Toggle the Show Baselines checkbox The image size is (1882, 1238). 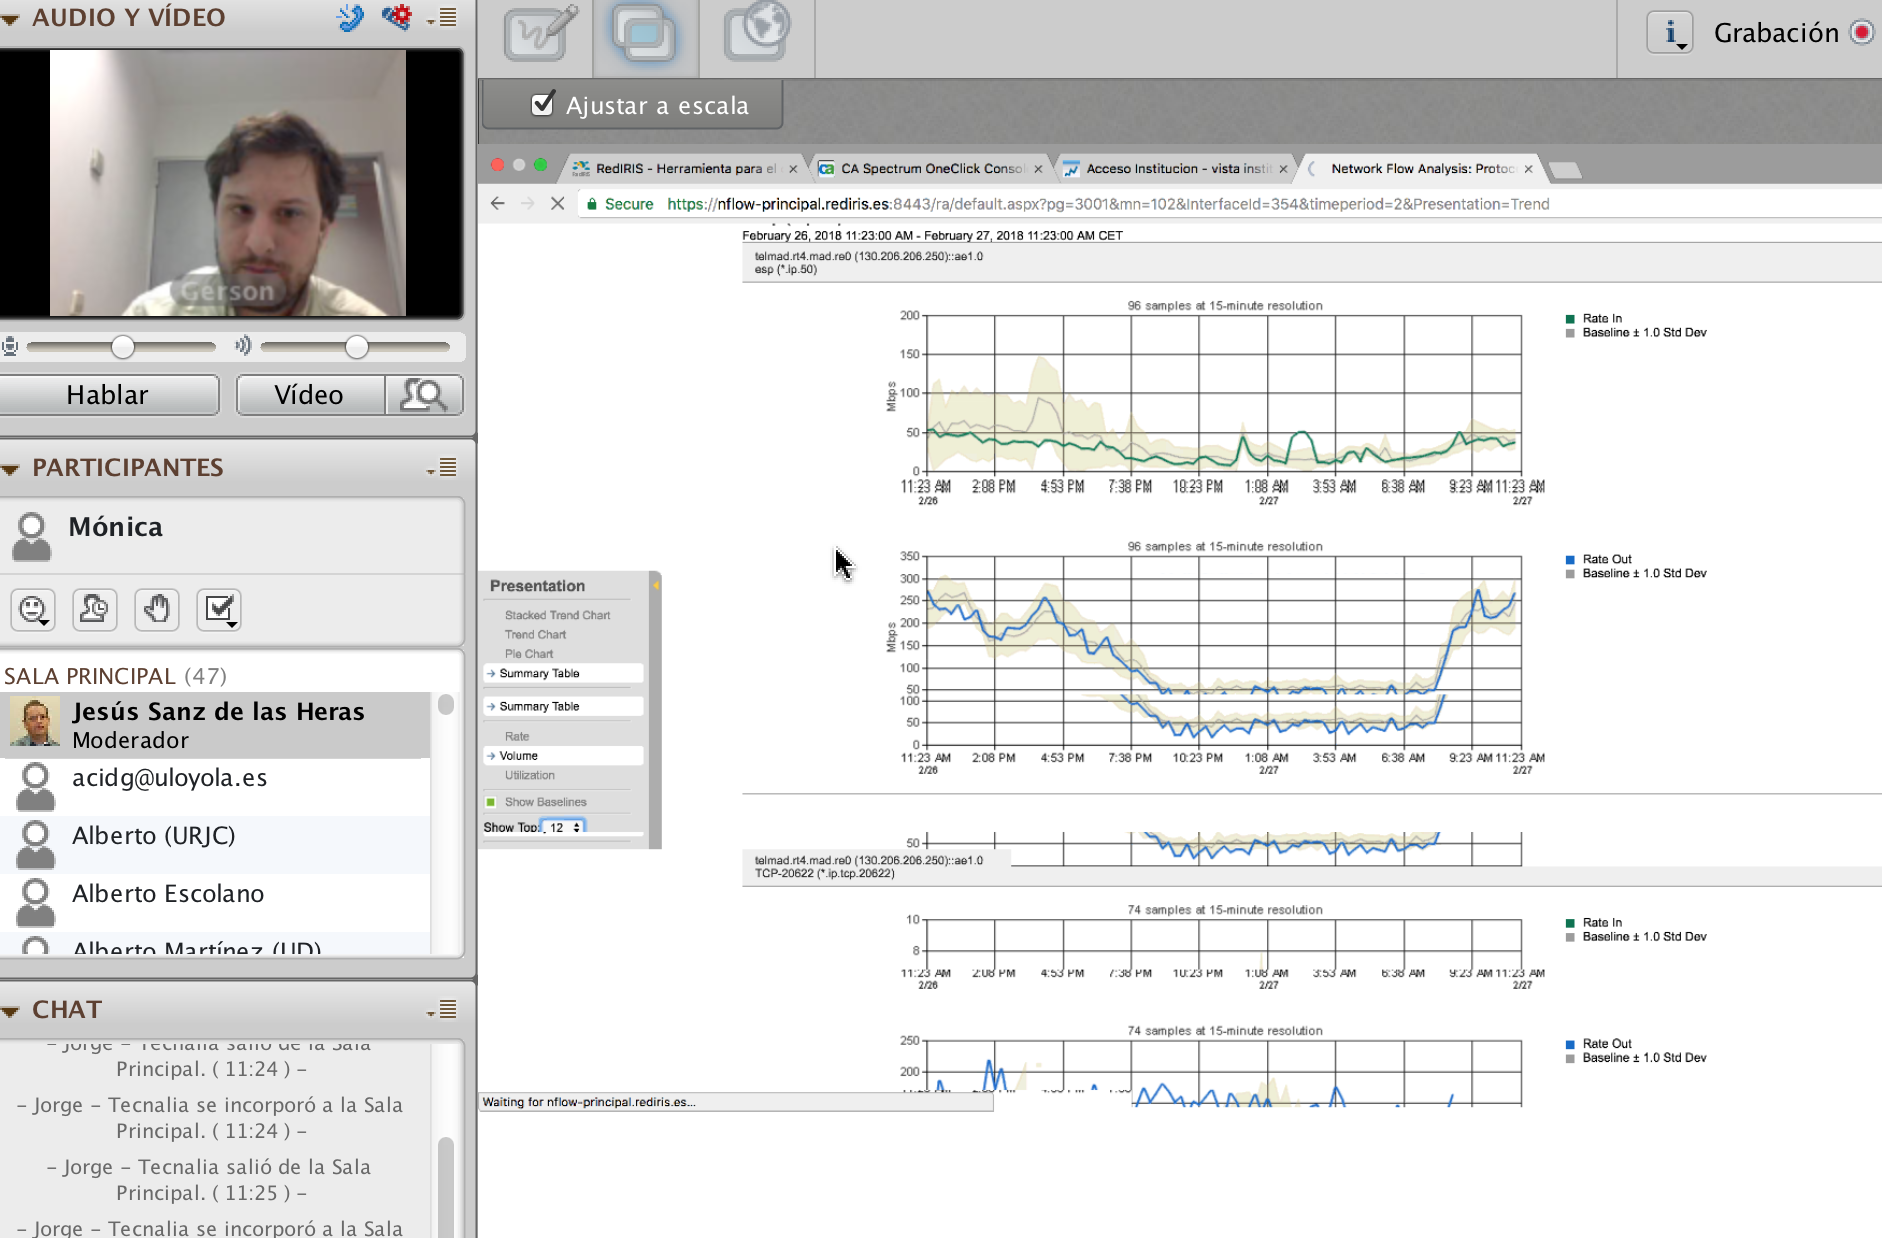point(491,802)
